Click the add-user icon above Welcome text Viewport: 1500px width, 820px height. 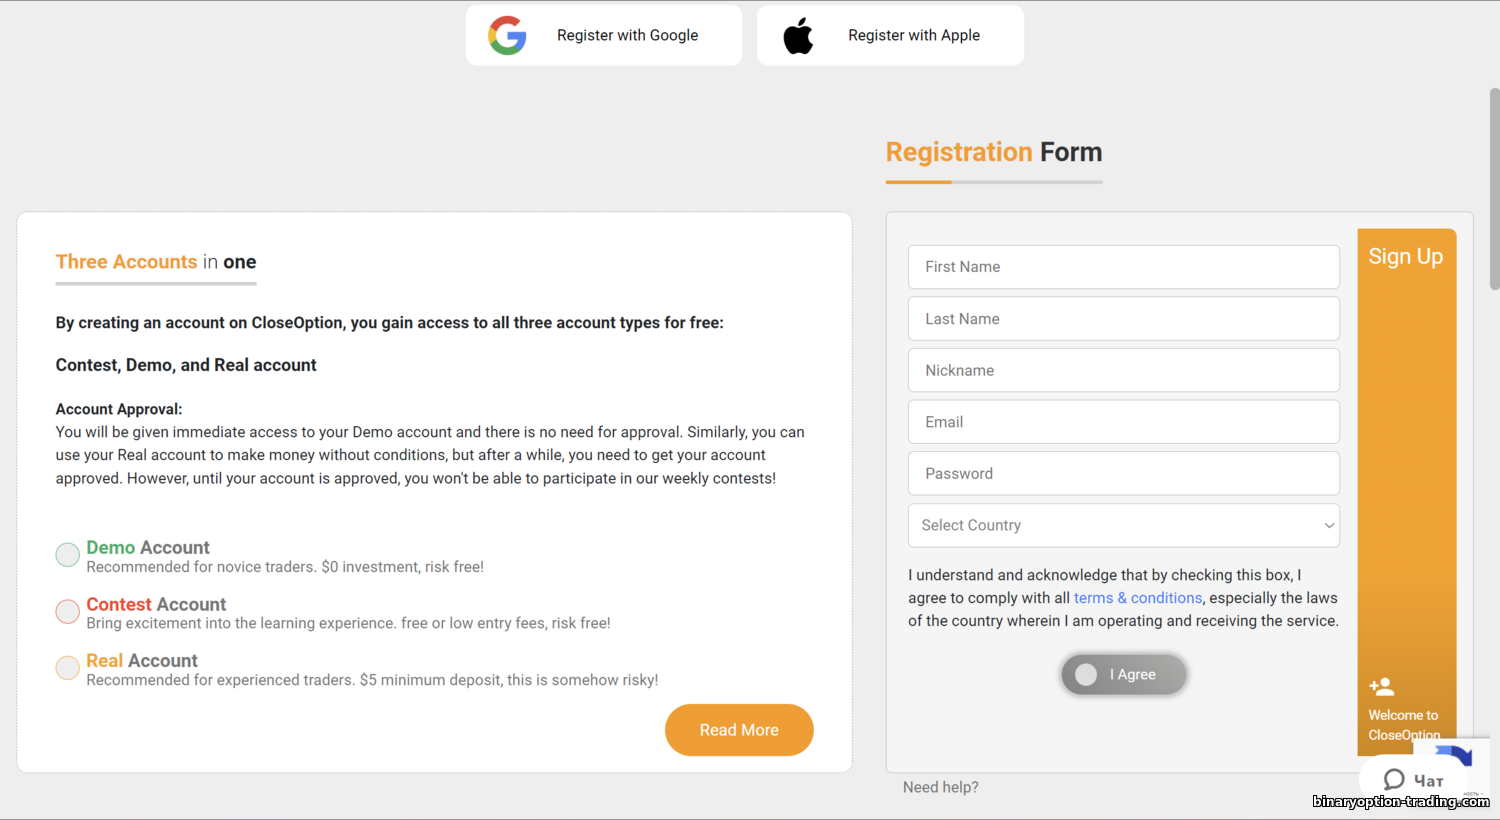(x=1382, y=687)
